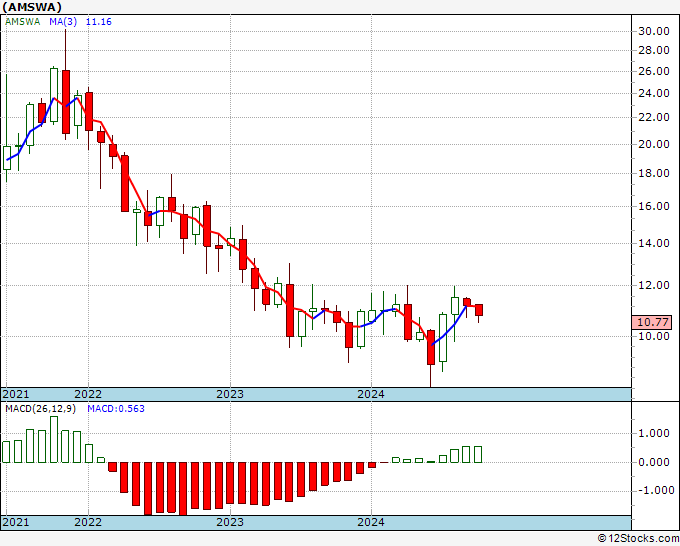Click the 28.00 price axis label
Viewport: 680px width, 546px height.
click(654, 50)
